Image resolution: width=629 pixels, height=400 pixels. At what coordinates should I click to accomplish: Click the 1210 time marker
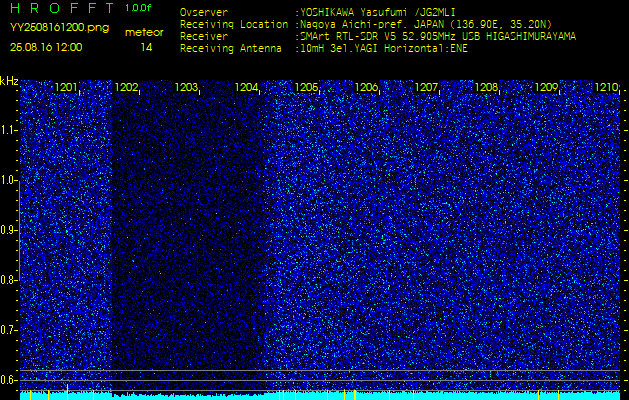607,87
